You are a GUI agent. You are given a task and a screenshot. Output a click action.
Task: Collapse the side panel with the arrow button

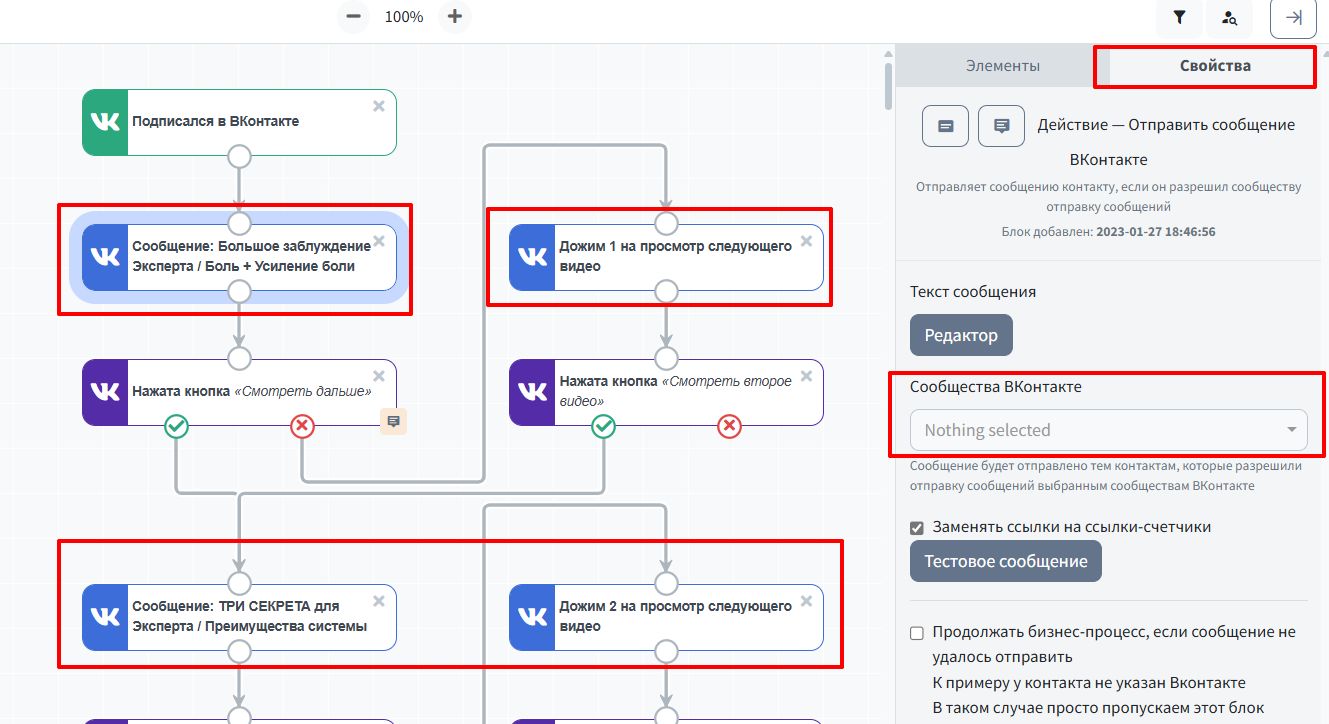point(1293,18)
